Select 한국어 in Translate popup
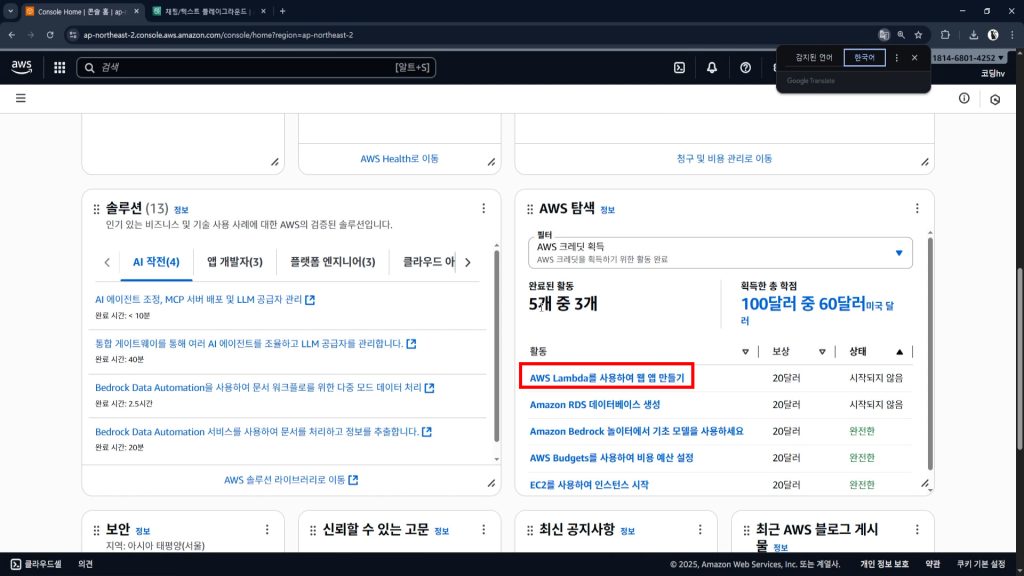The width and height of the screenshot is (1024, 576). coord(864,57)
